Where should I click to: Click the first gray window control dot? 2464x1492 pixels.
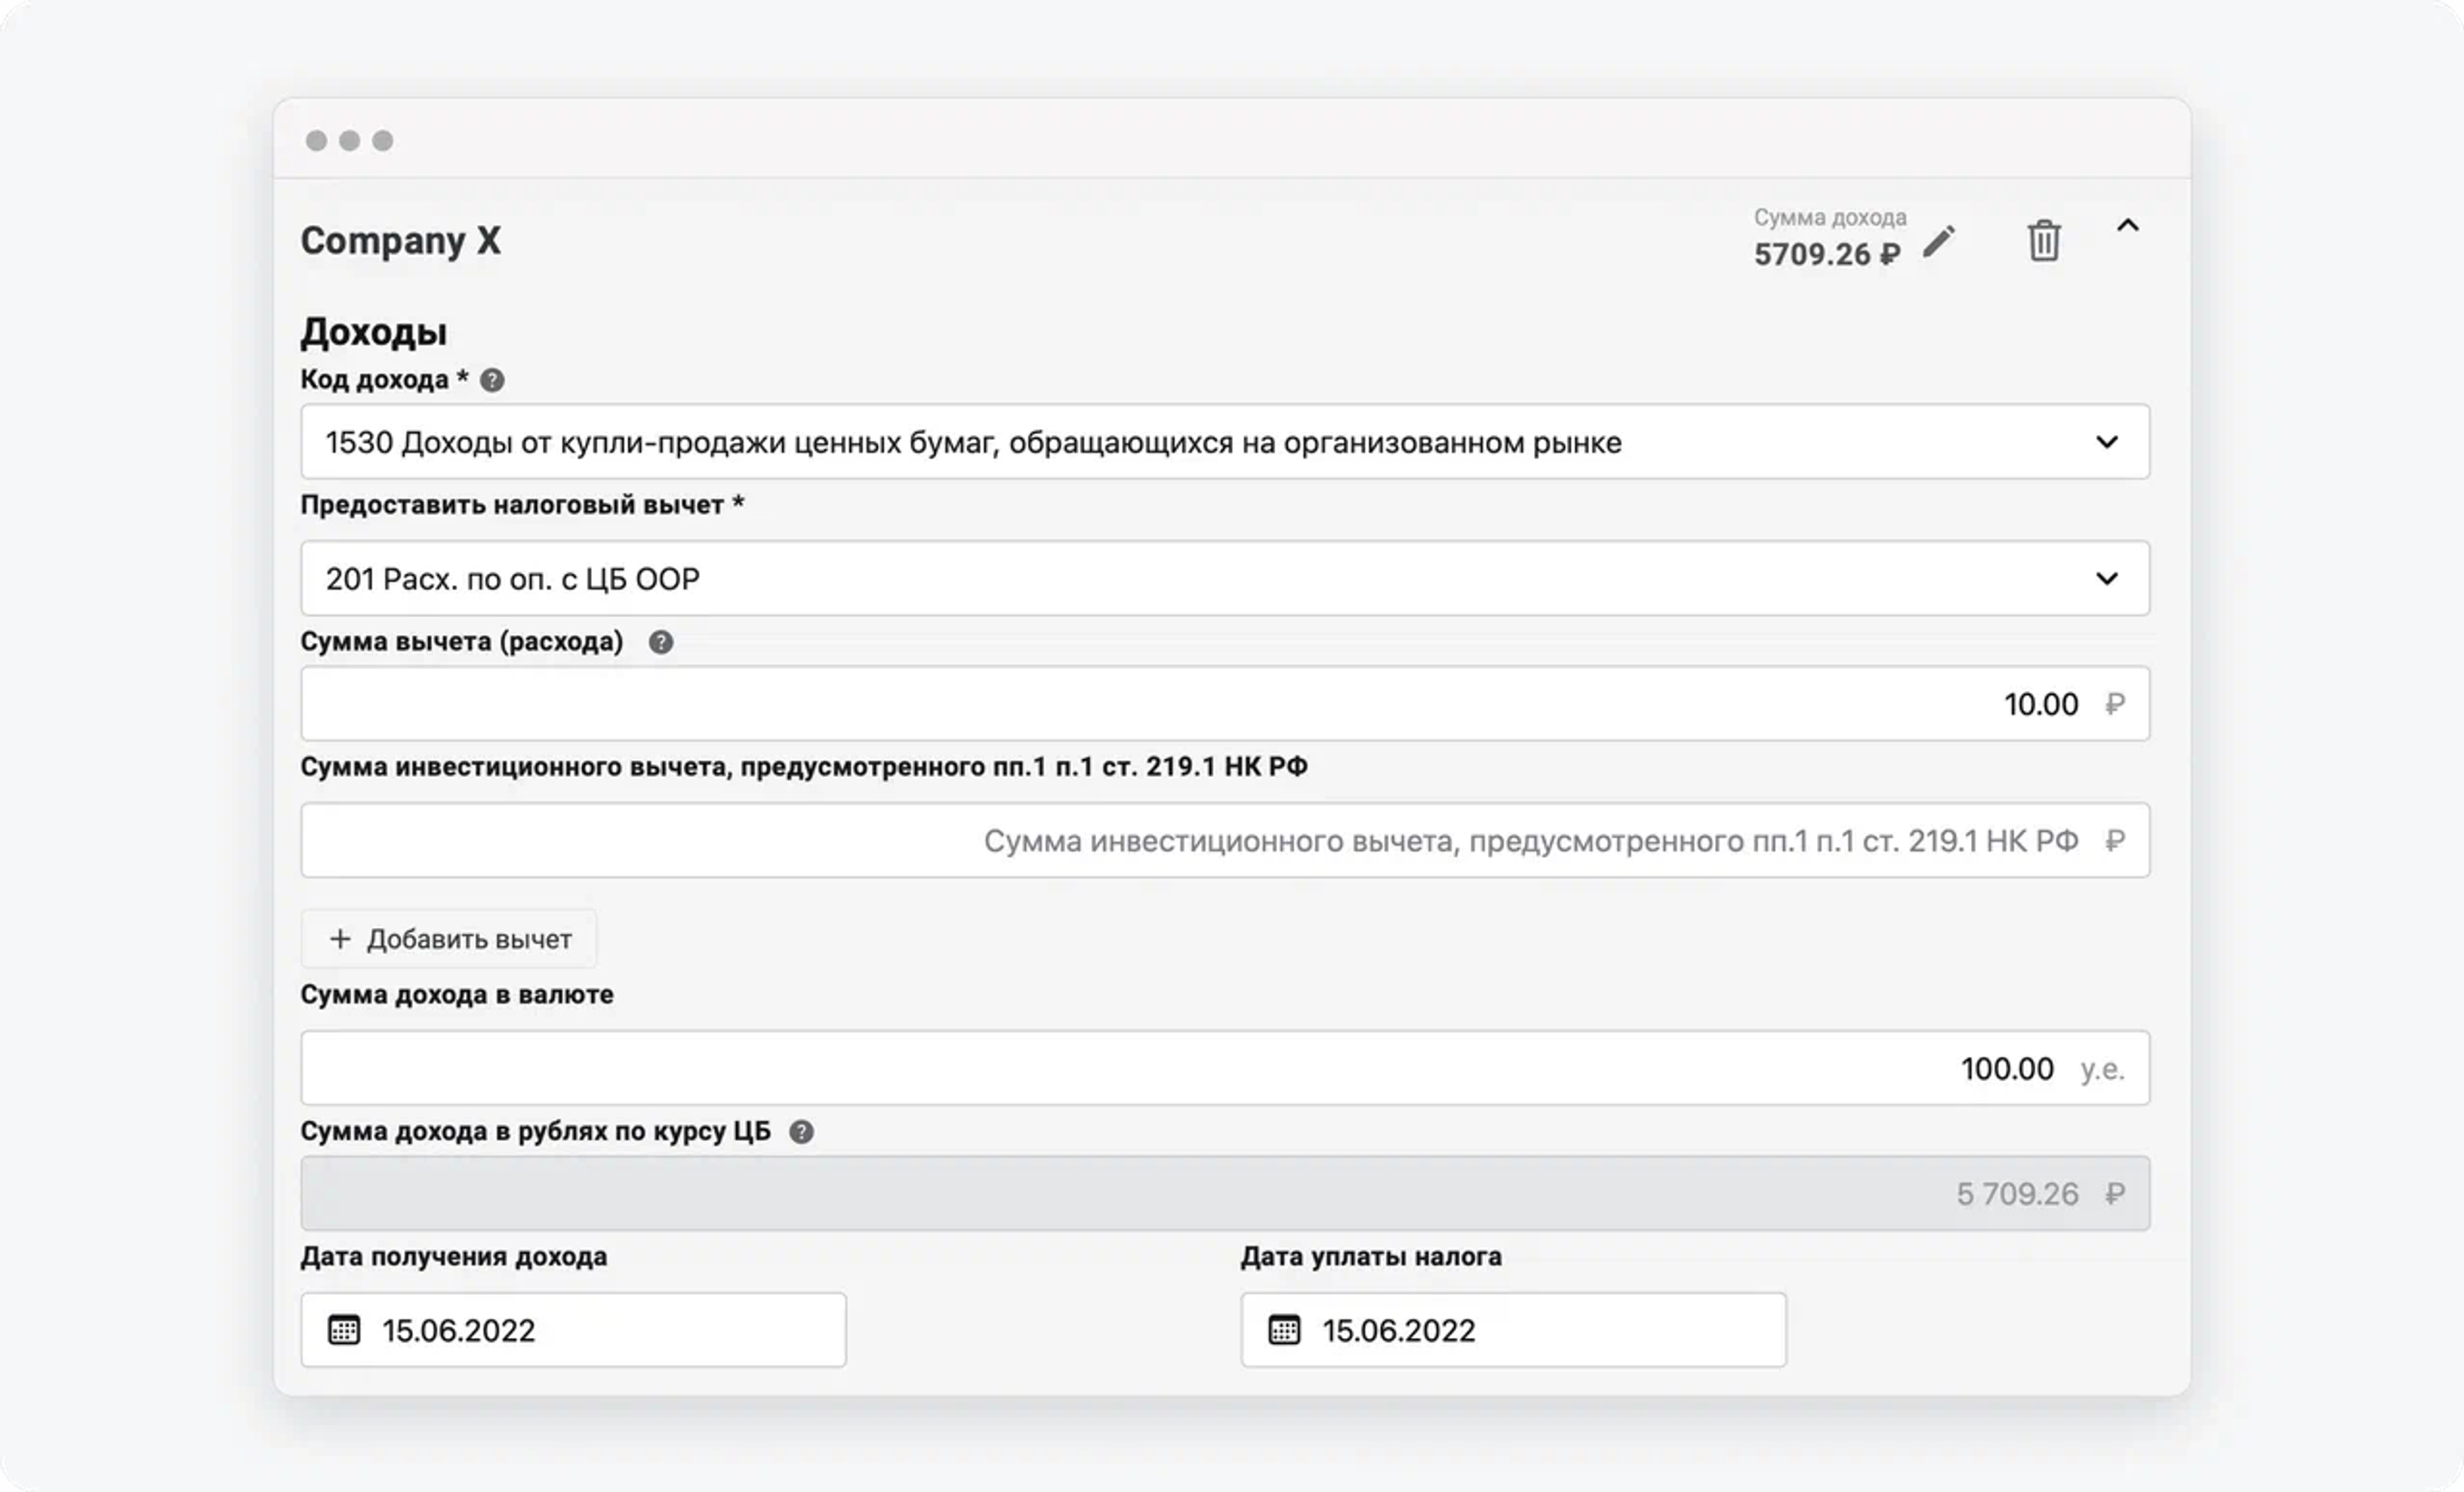click(316, 141)
